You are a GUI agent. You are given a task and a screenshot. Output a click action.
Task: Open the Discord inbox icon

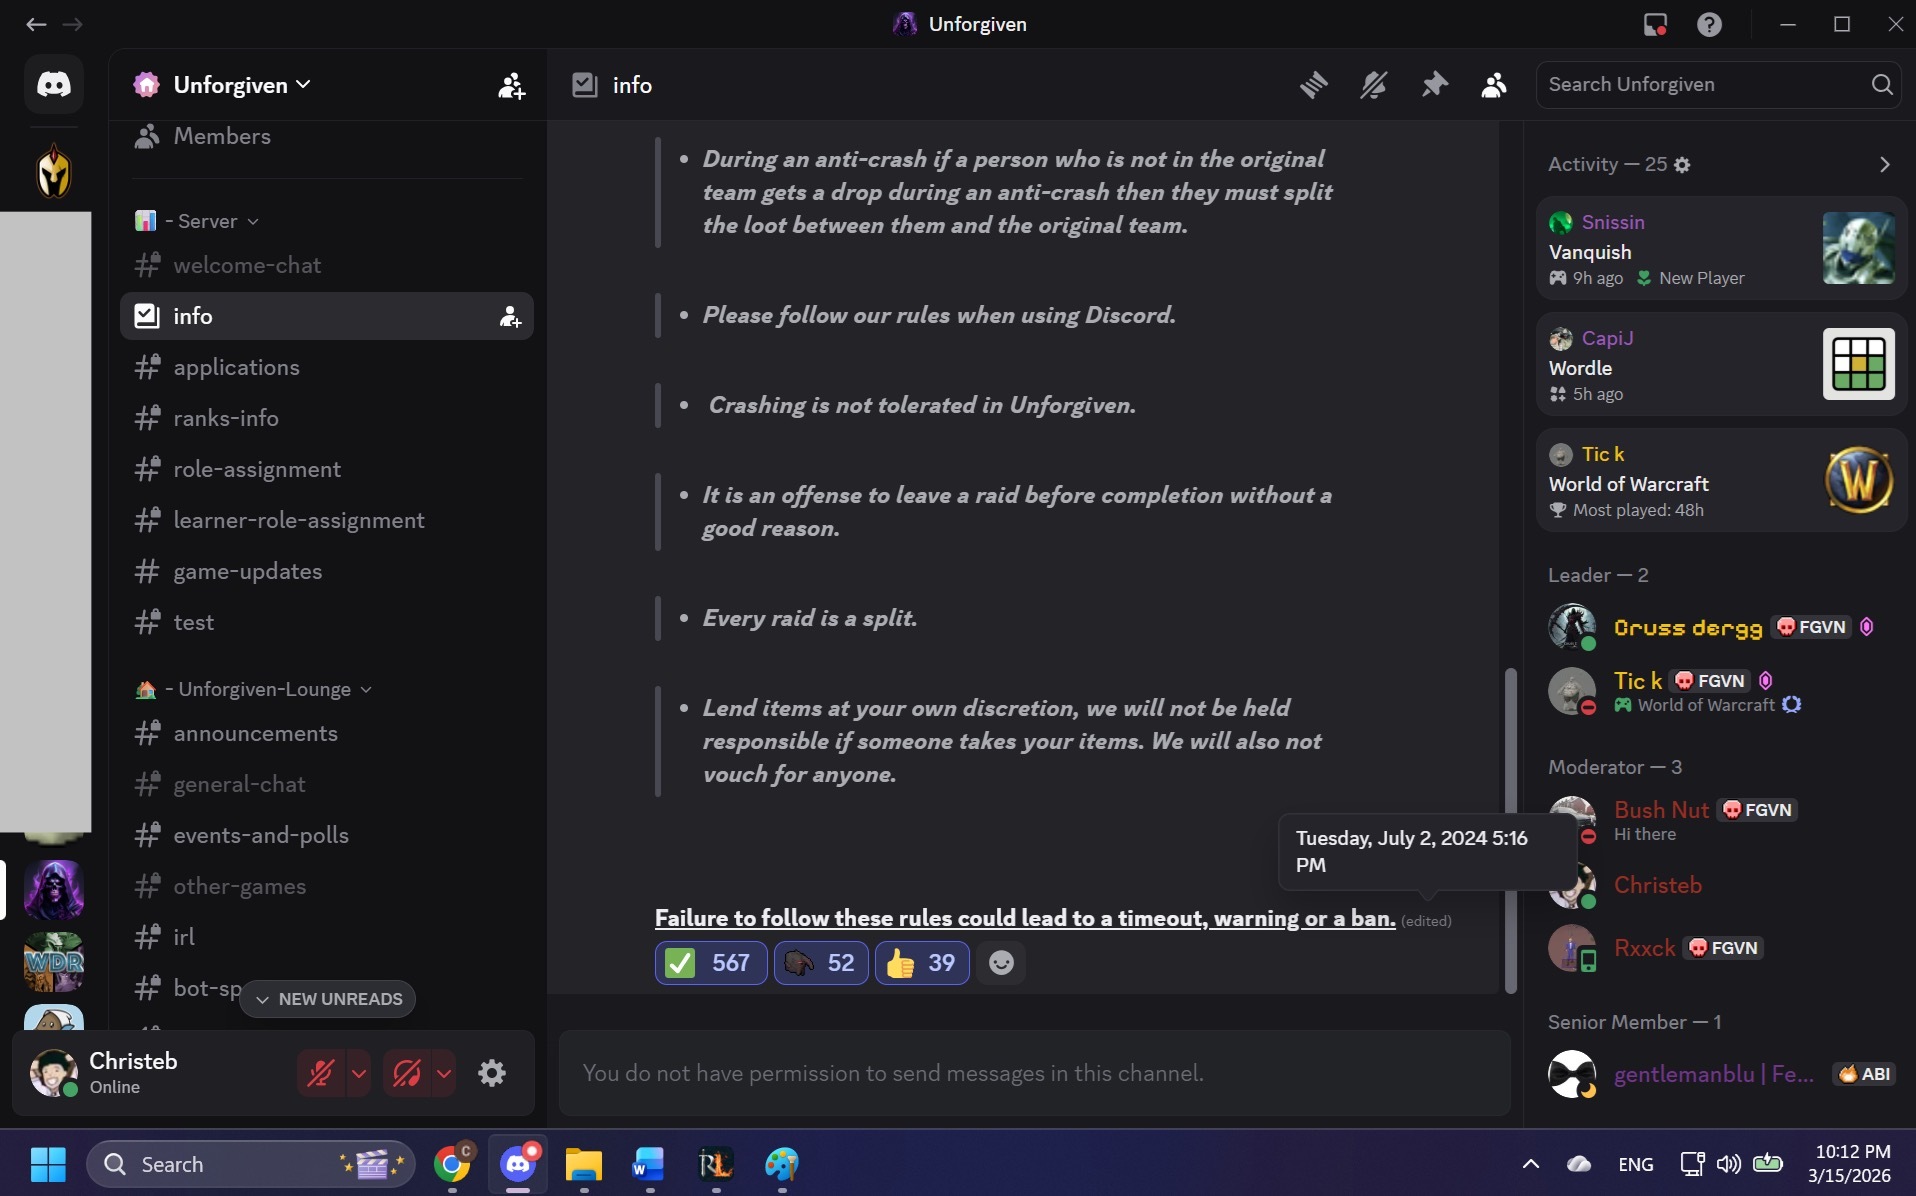[1655, 24]
